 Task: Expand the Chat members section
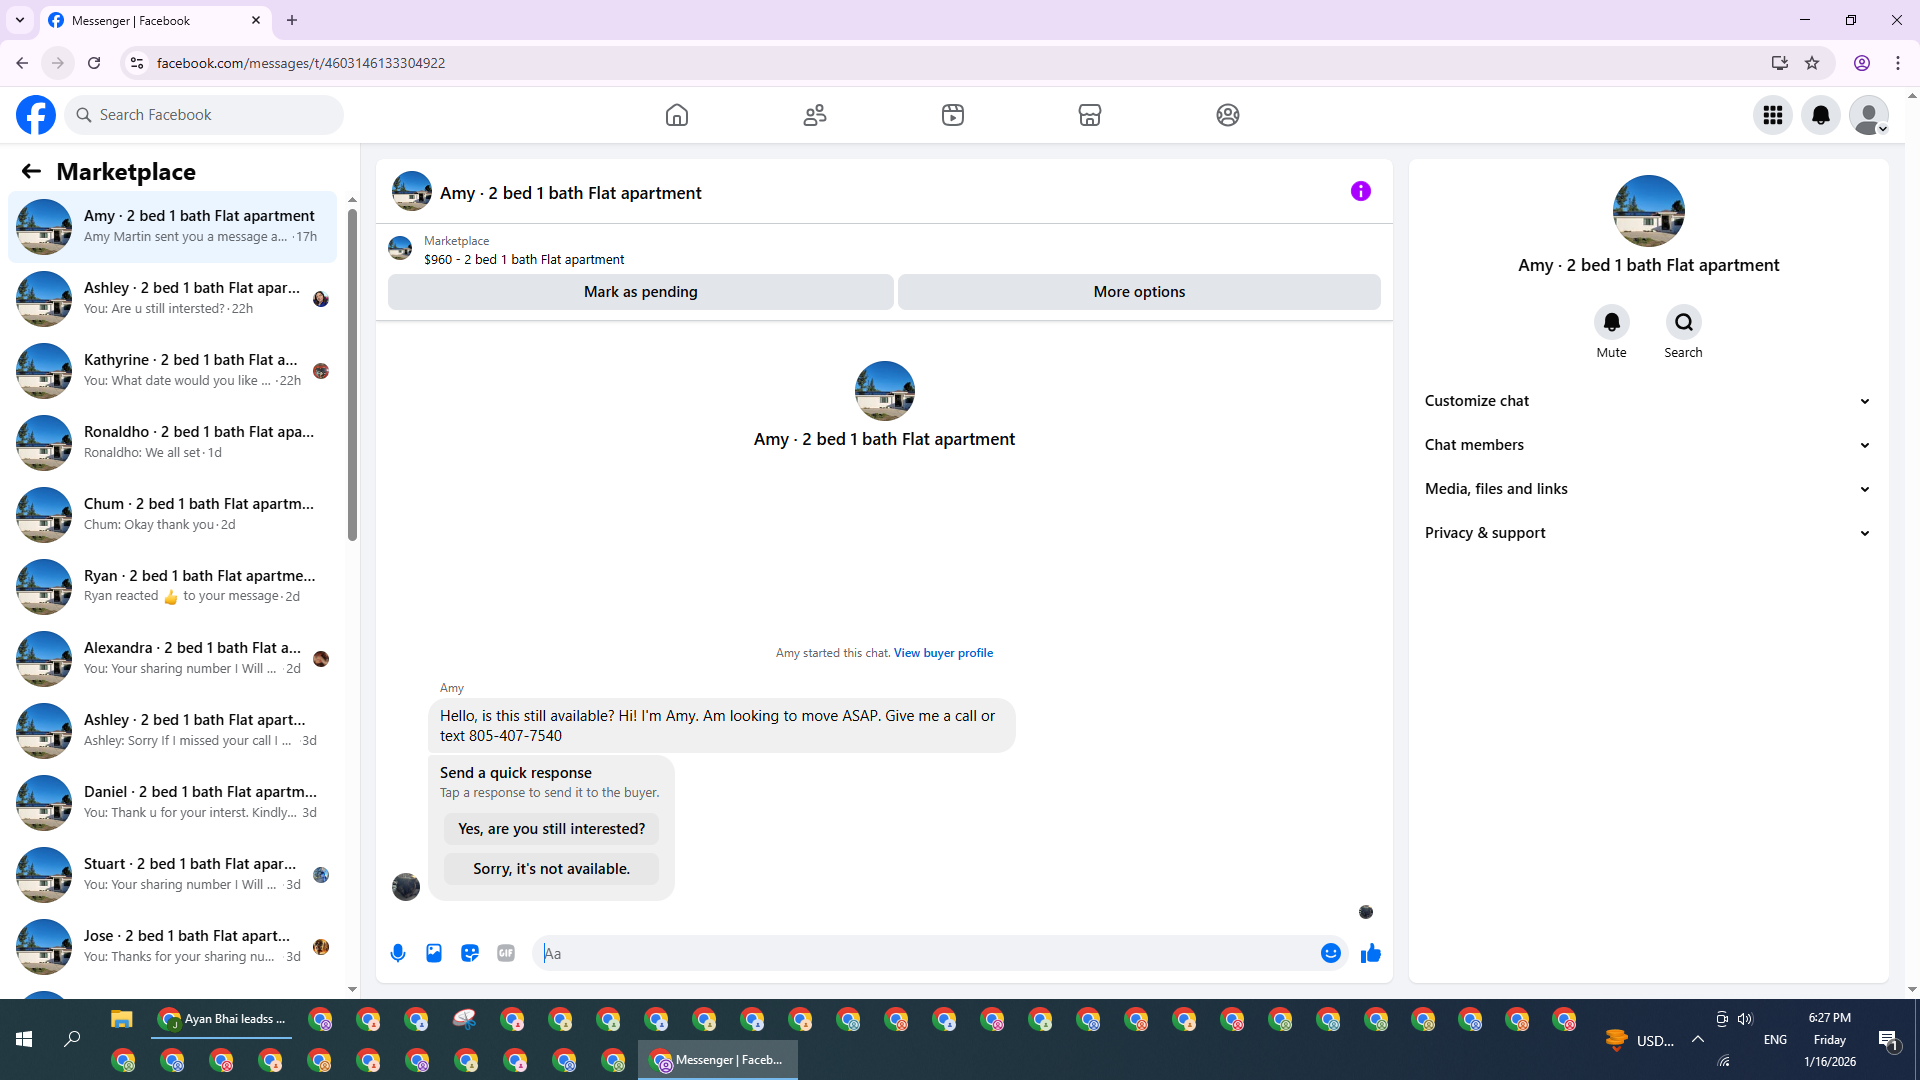[x=1647, y=445]
